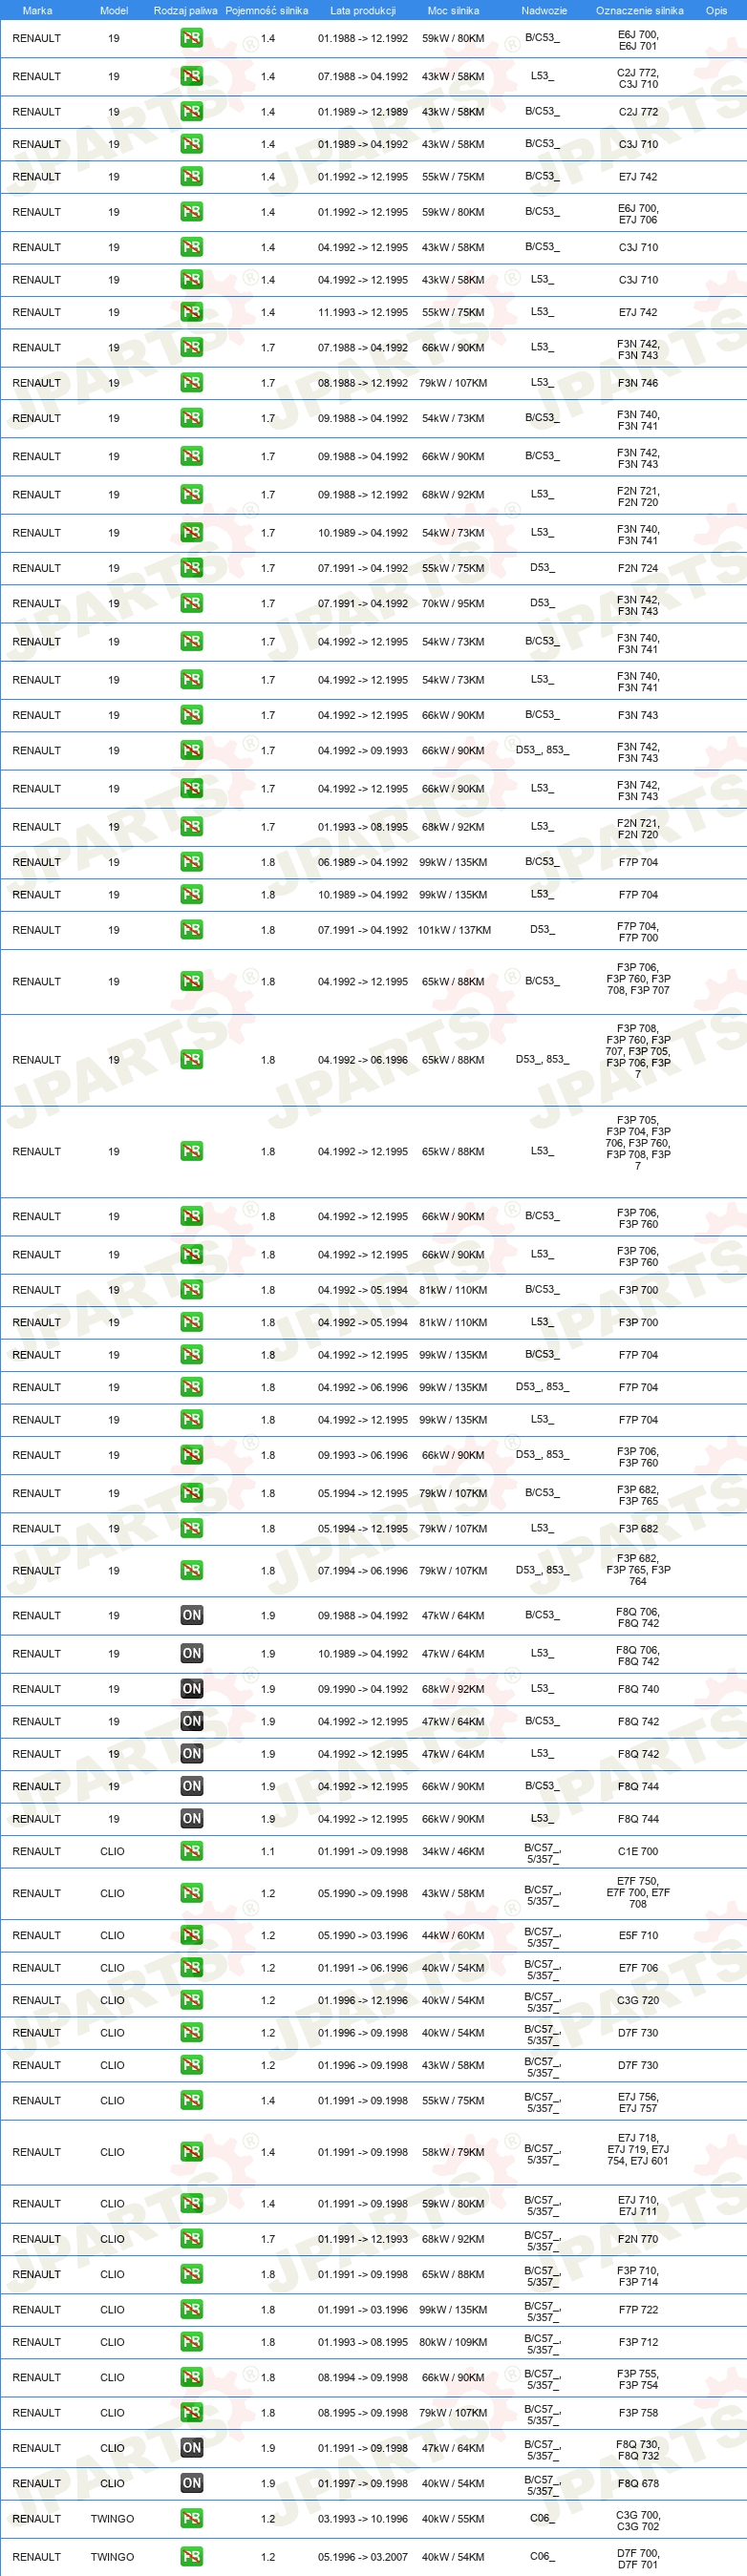747x2576 pixels.
Task: Click date cell '01.1997 -> 09.1998'
Action: [x=363, y=2483]
